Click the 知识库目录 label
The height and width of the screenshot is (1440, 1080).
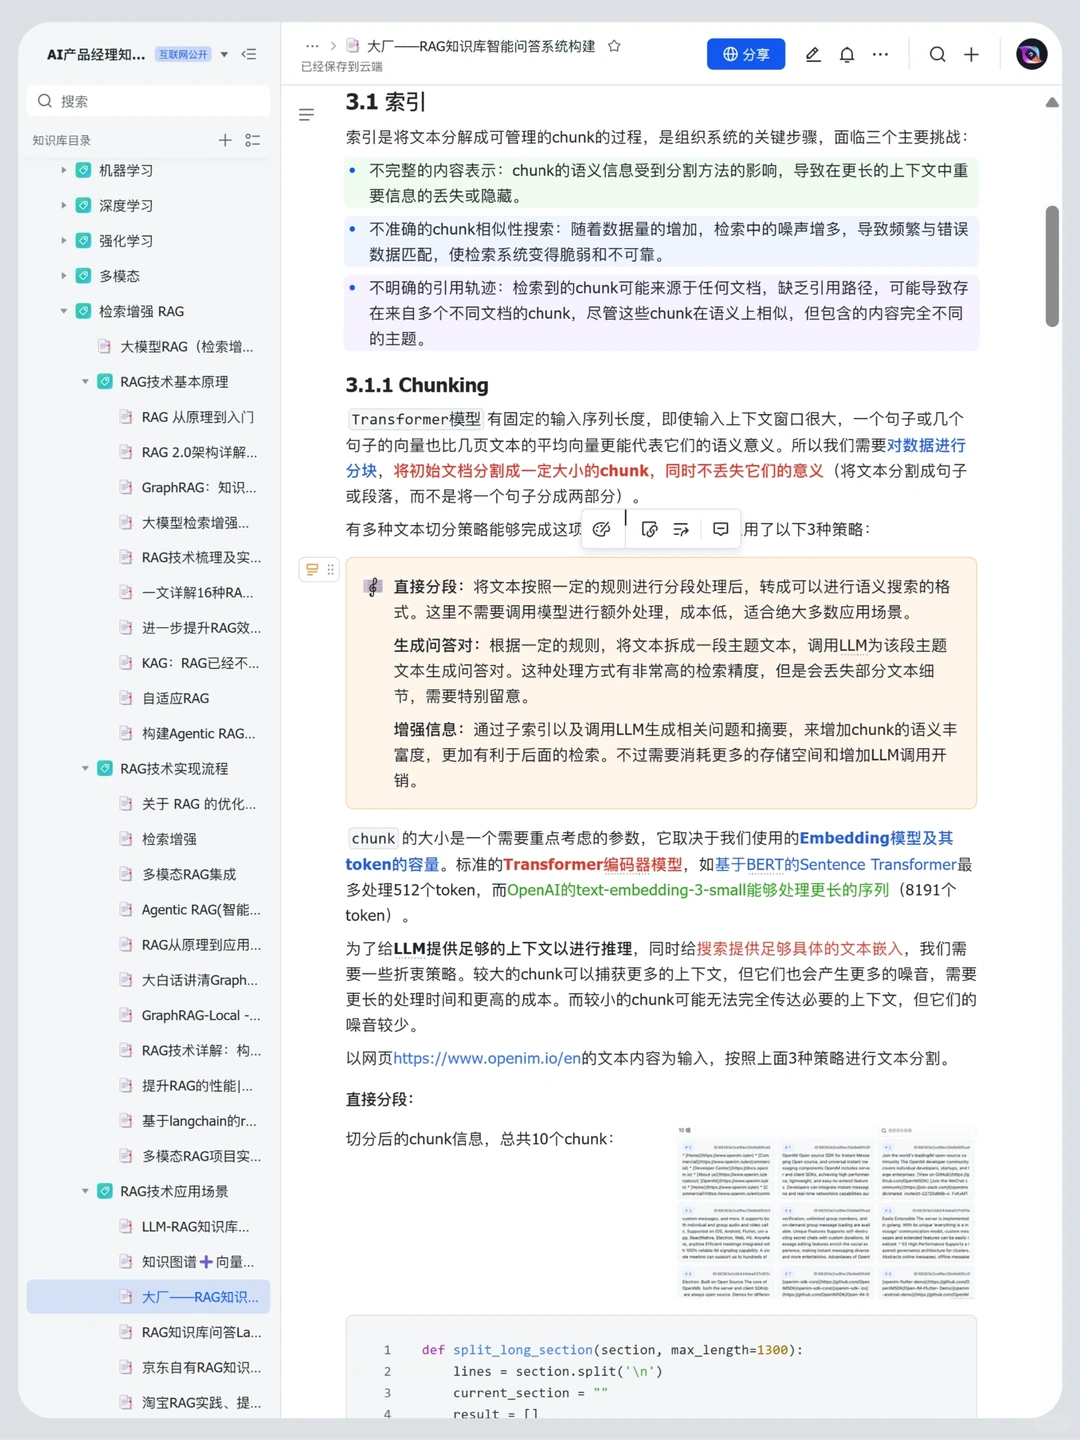pos(61,141)
